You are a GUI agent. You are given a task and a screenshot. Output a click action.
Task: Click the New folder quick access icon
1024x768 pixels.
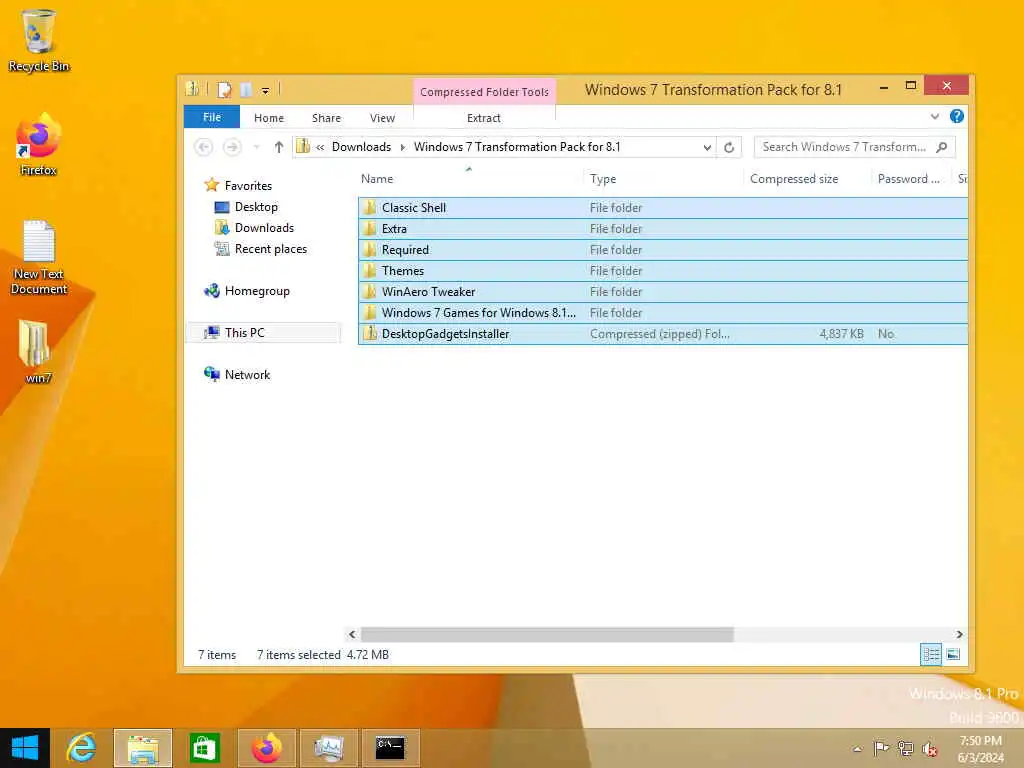tap(246, 89)
